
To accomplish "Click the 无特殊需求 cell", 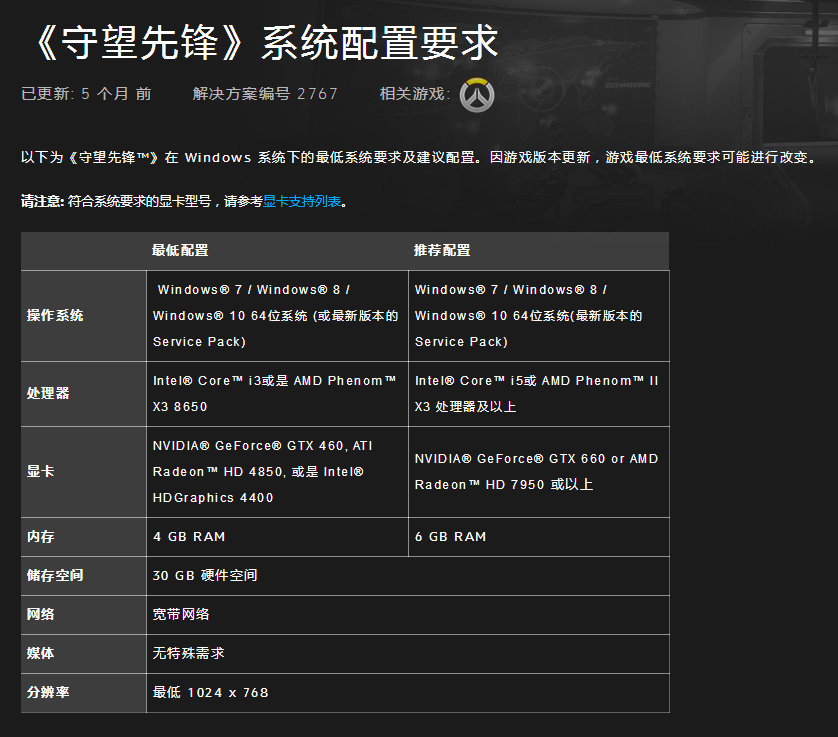I will pos(408,653).
